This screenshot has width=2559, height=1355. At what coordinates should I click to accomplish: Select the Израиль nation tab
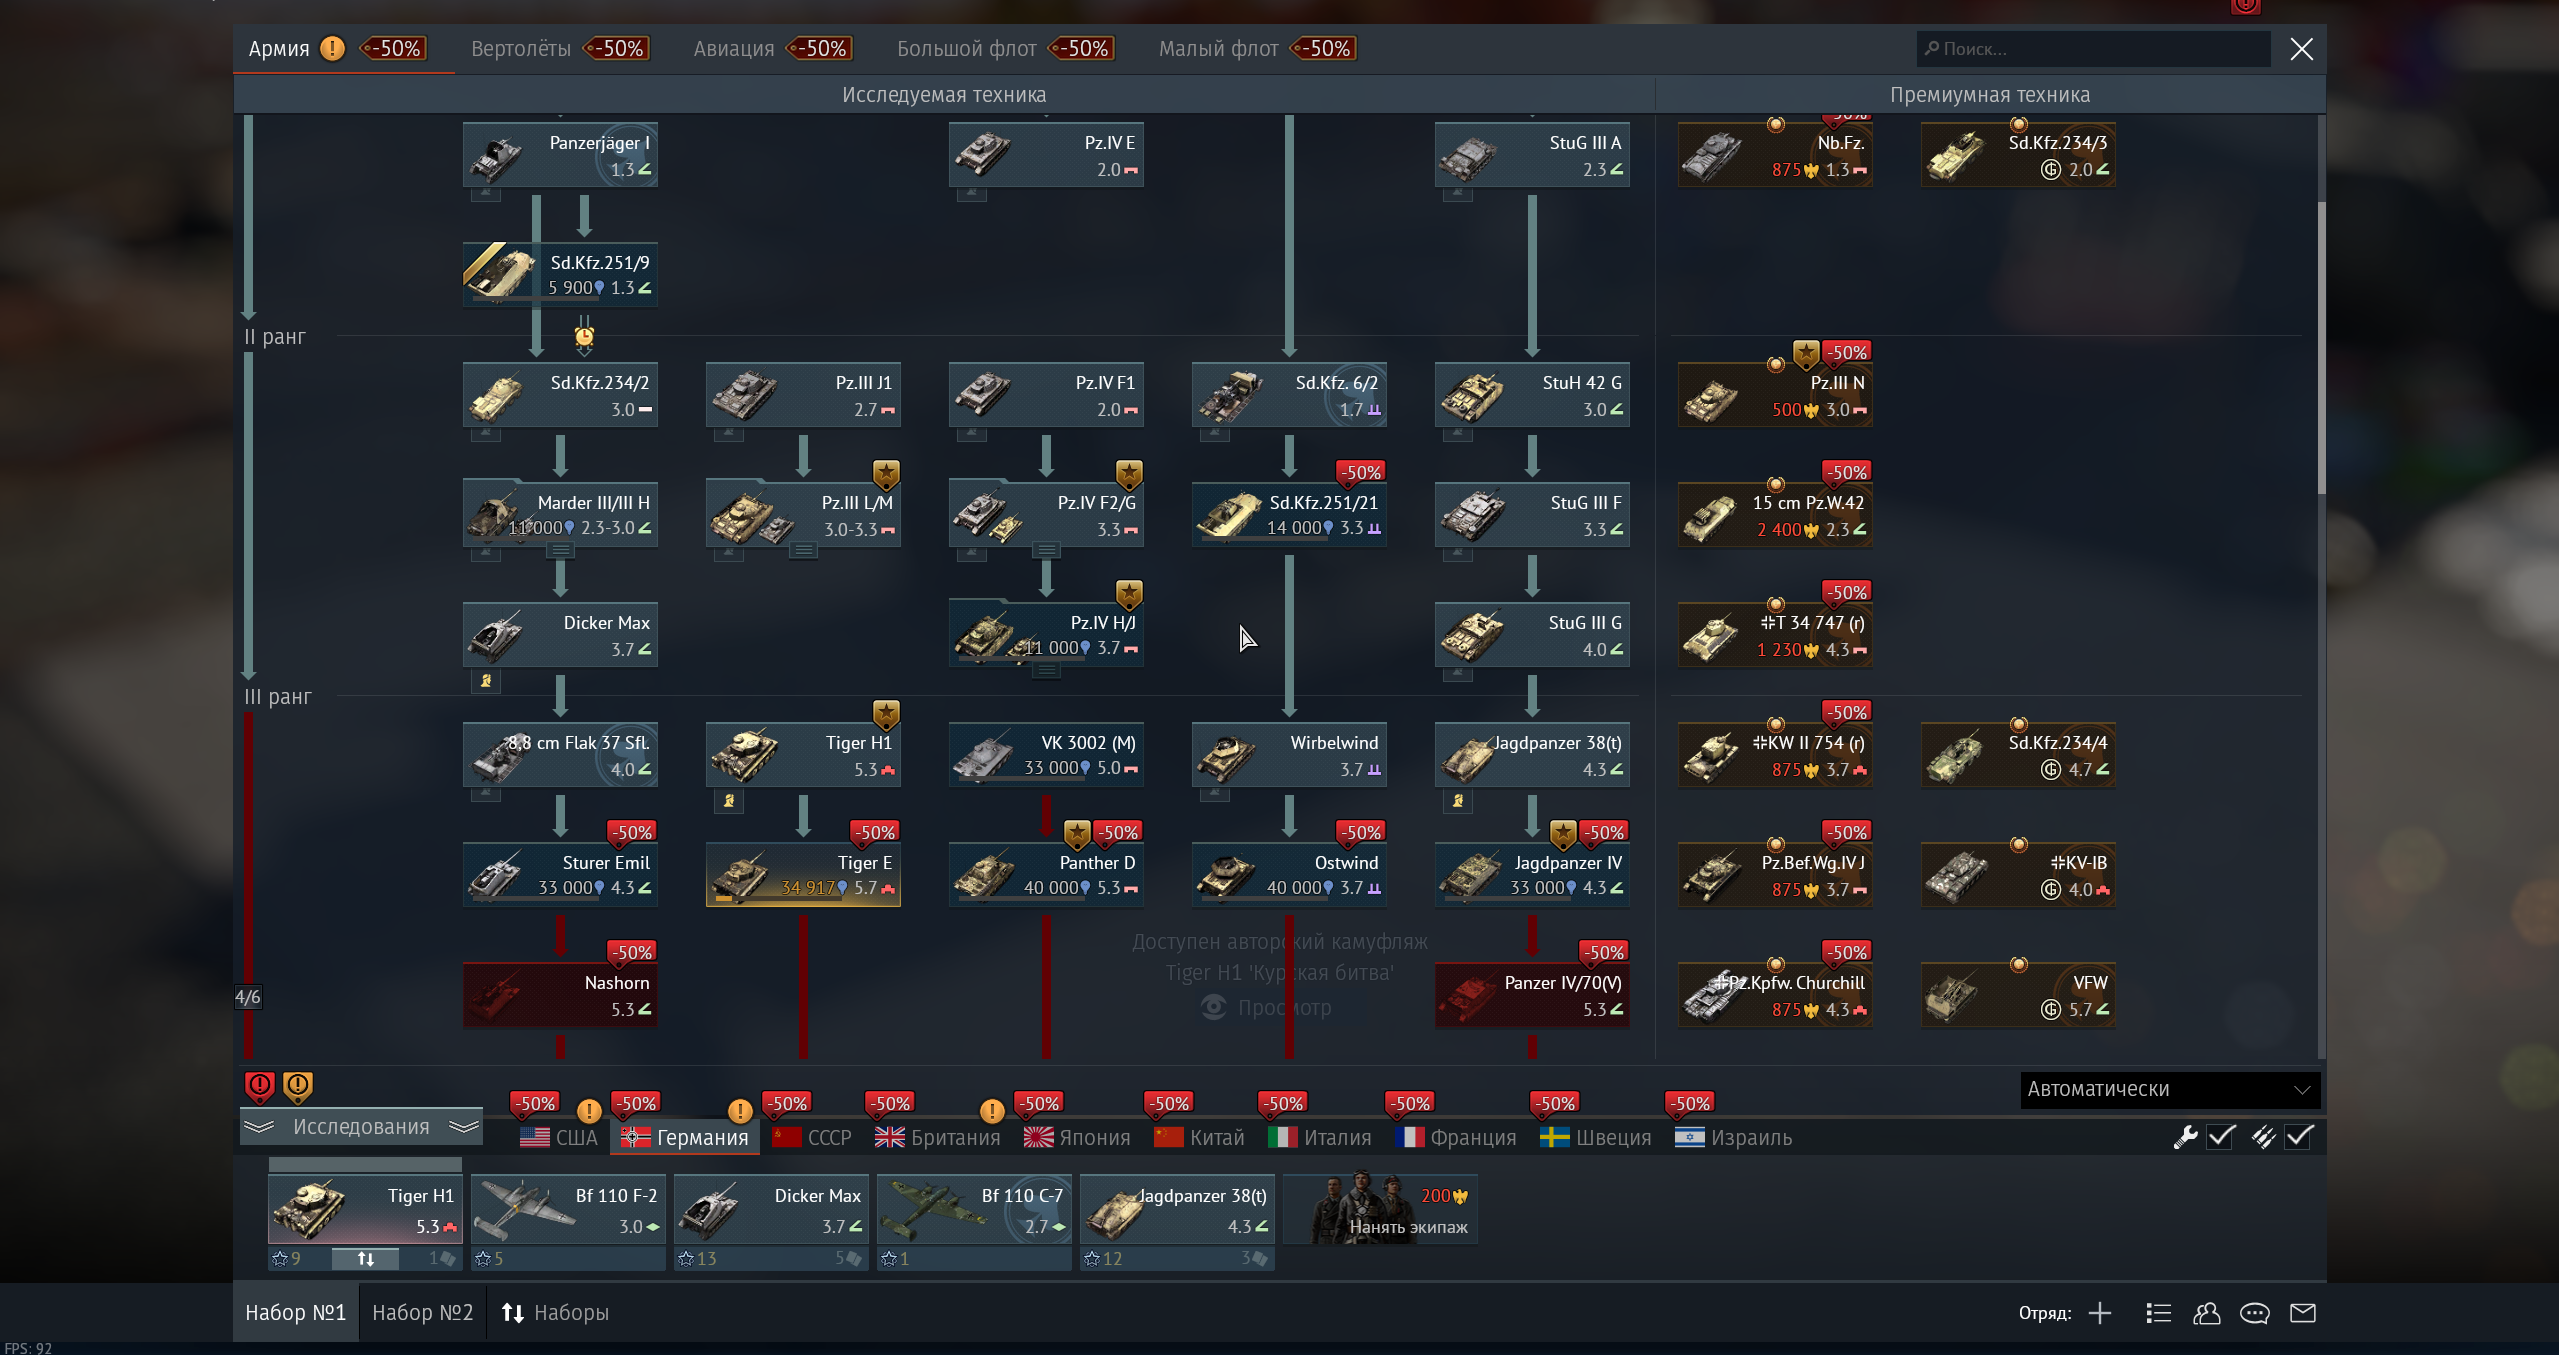coord(1734,1138)
